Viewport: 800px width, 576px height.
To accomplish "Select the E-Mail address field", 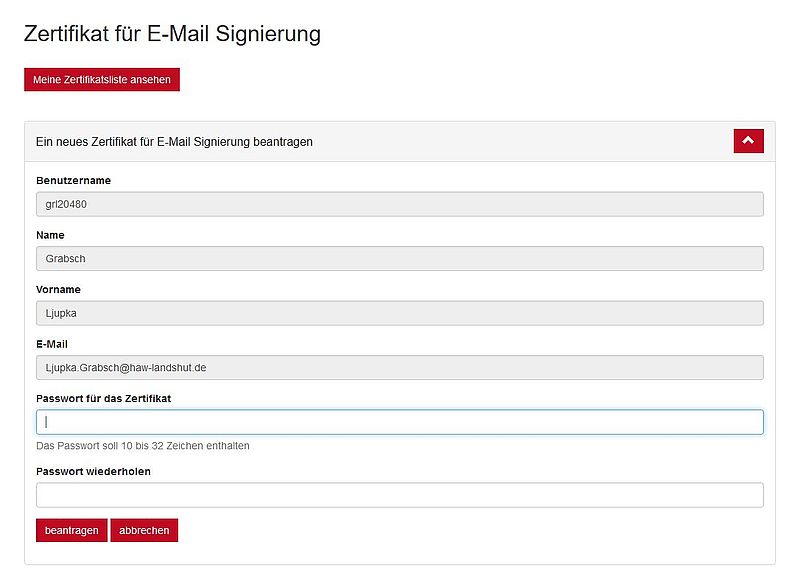I will pos(399,367).
